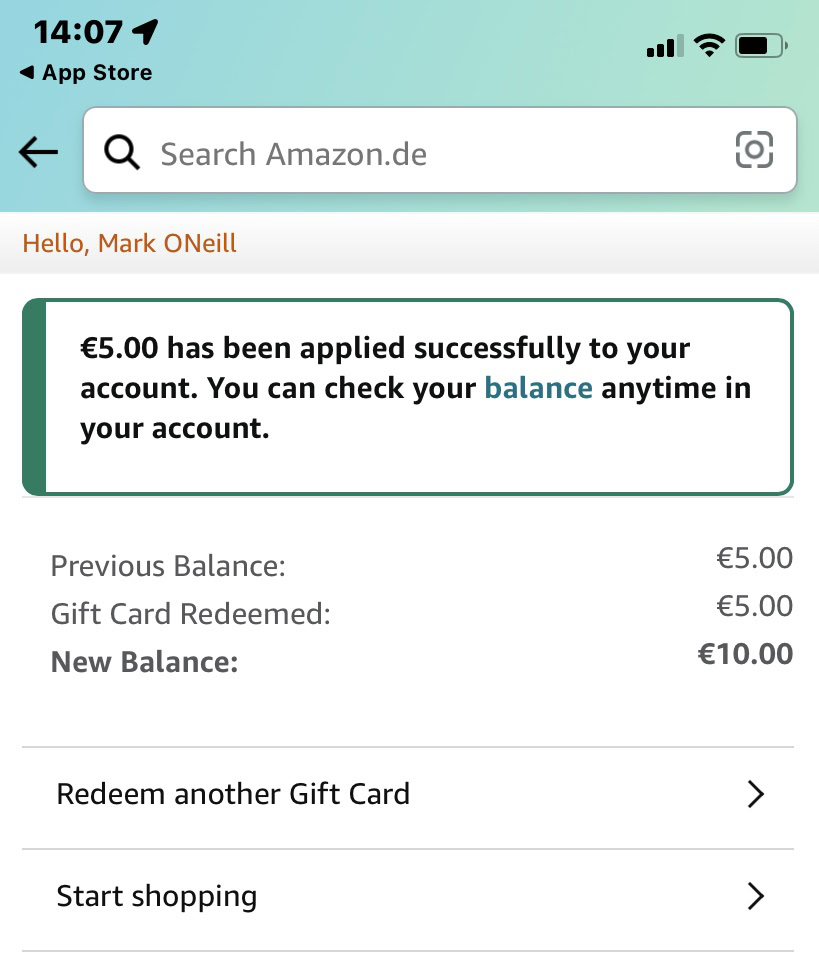Click the New Balance €10.00 amount
The width and height of the screenshot is (819, 968).
tap(745, 655)
